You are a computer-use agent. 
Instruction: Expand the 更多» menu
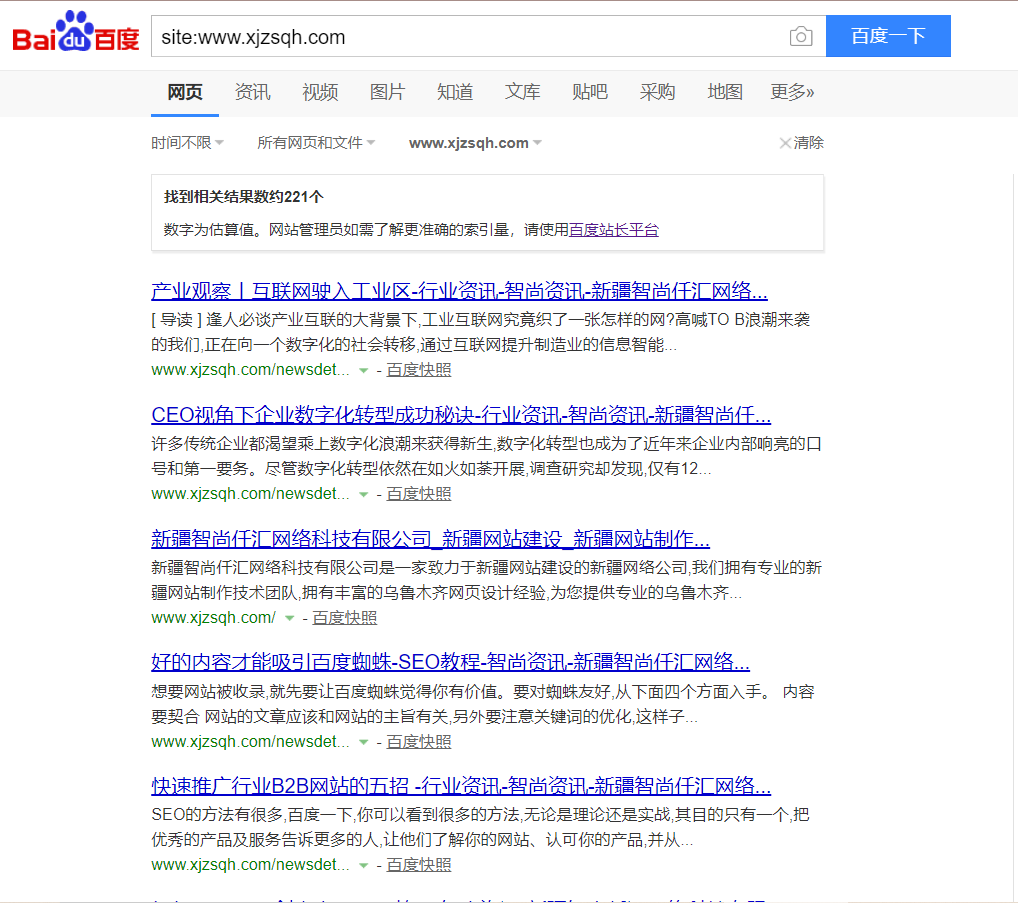792,92
